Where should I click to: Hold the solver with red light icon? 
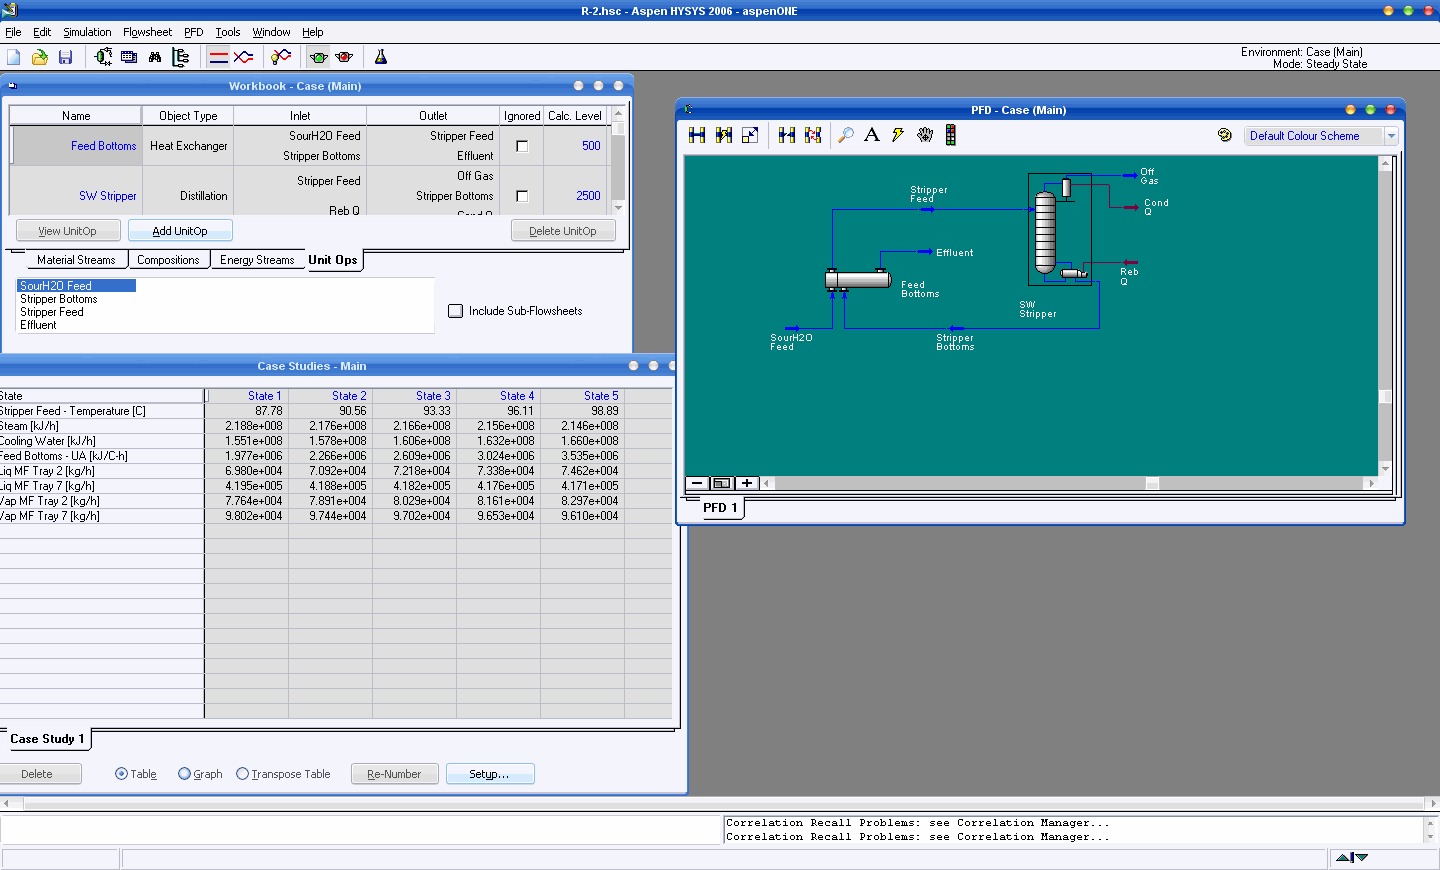coord(344,57)
